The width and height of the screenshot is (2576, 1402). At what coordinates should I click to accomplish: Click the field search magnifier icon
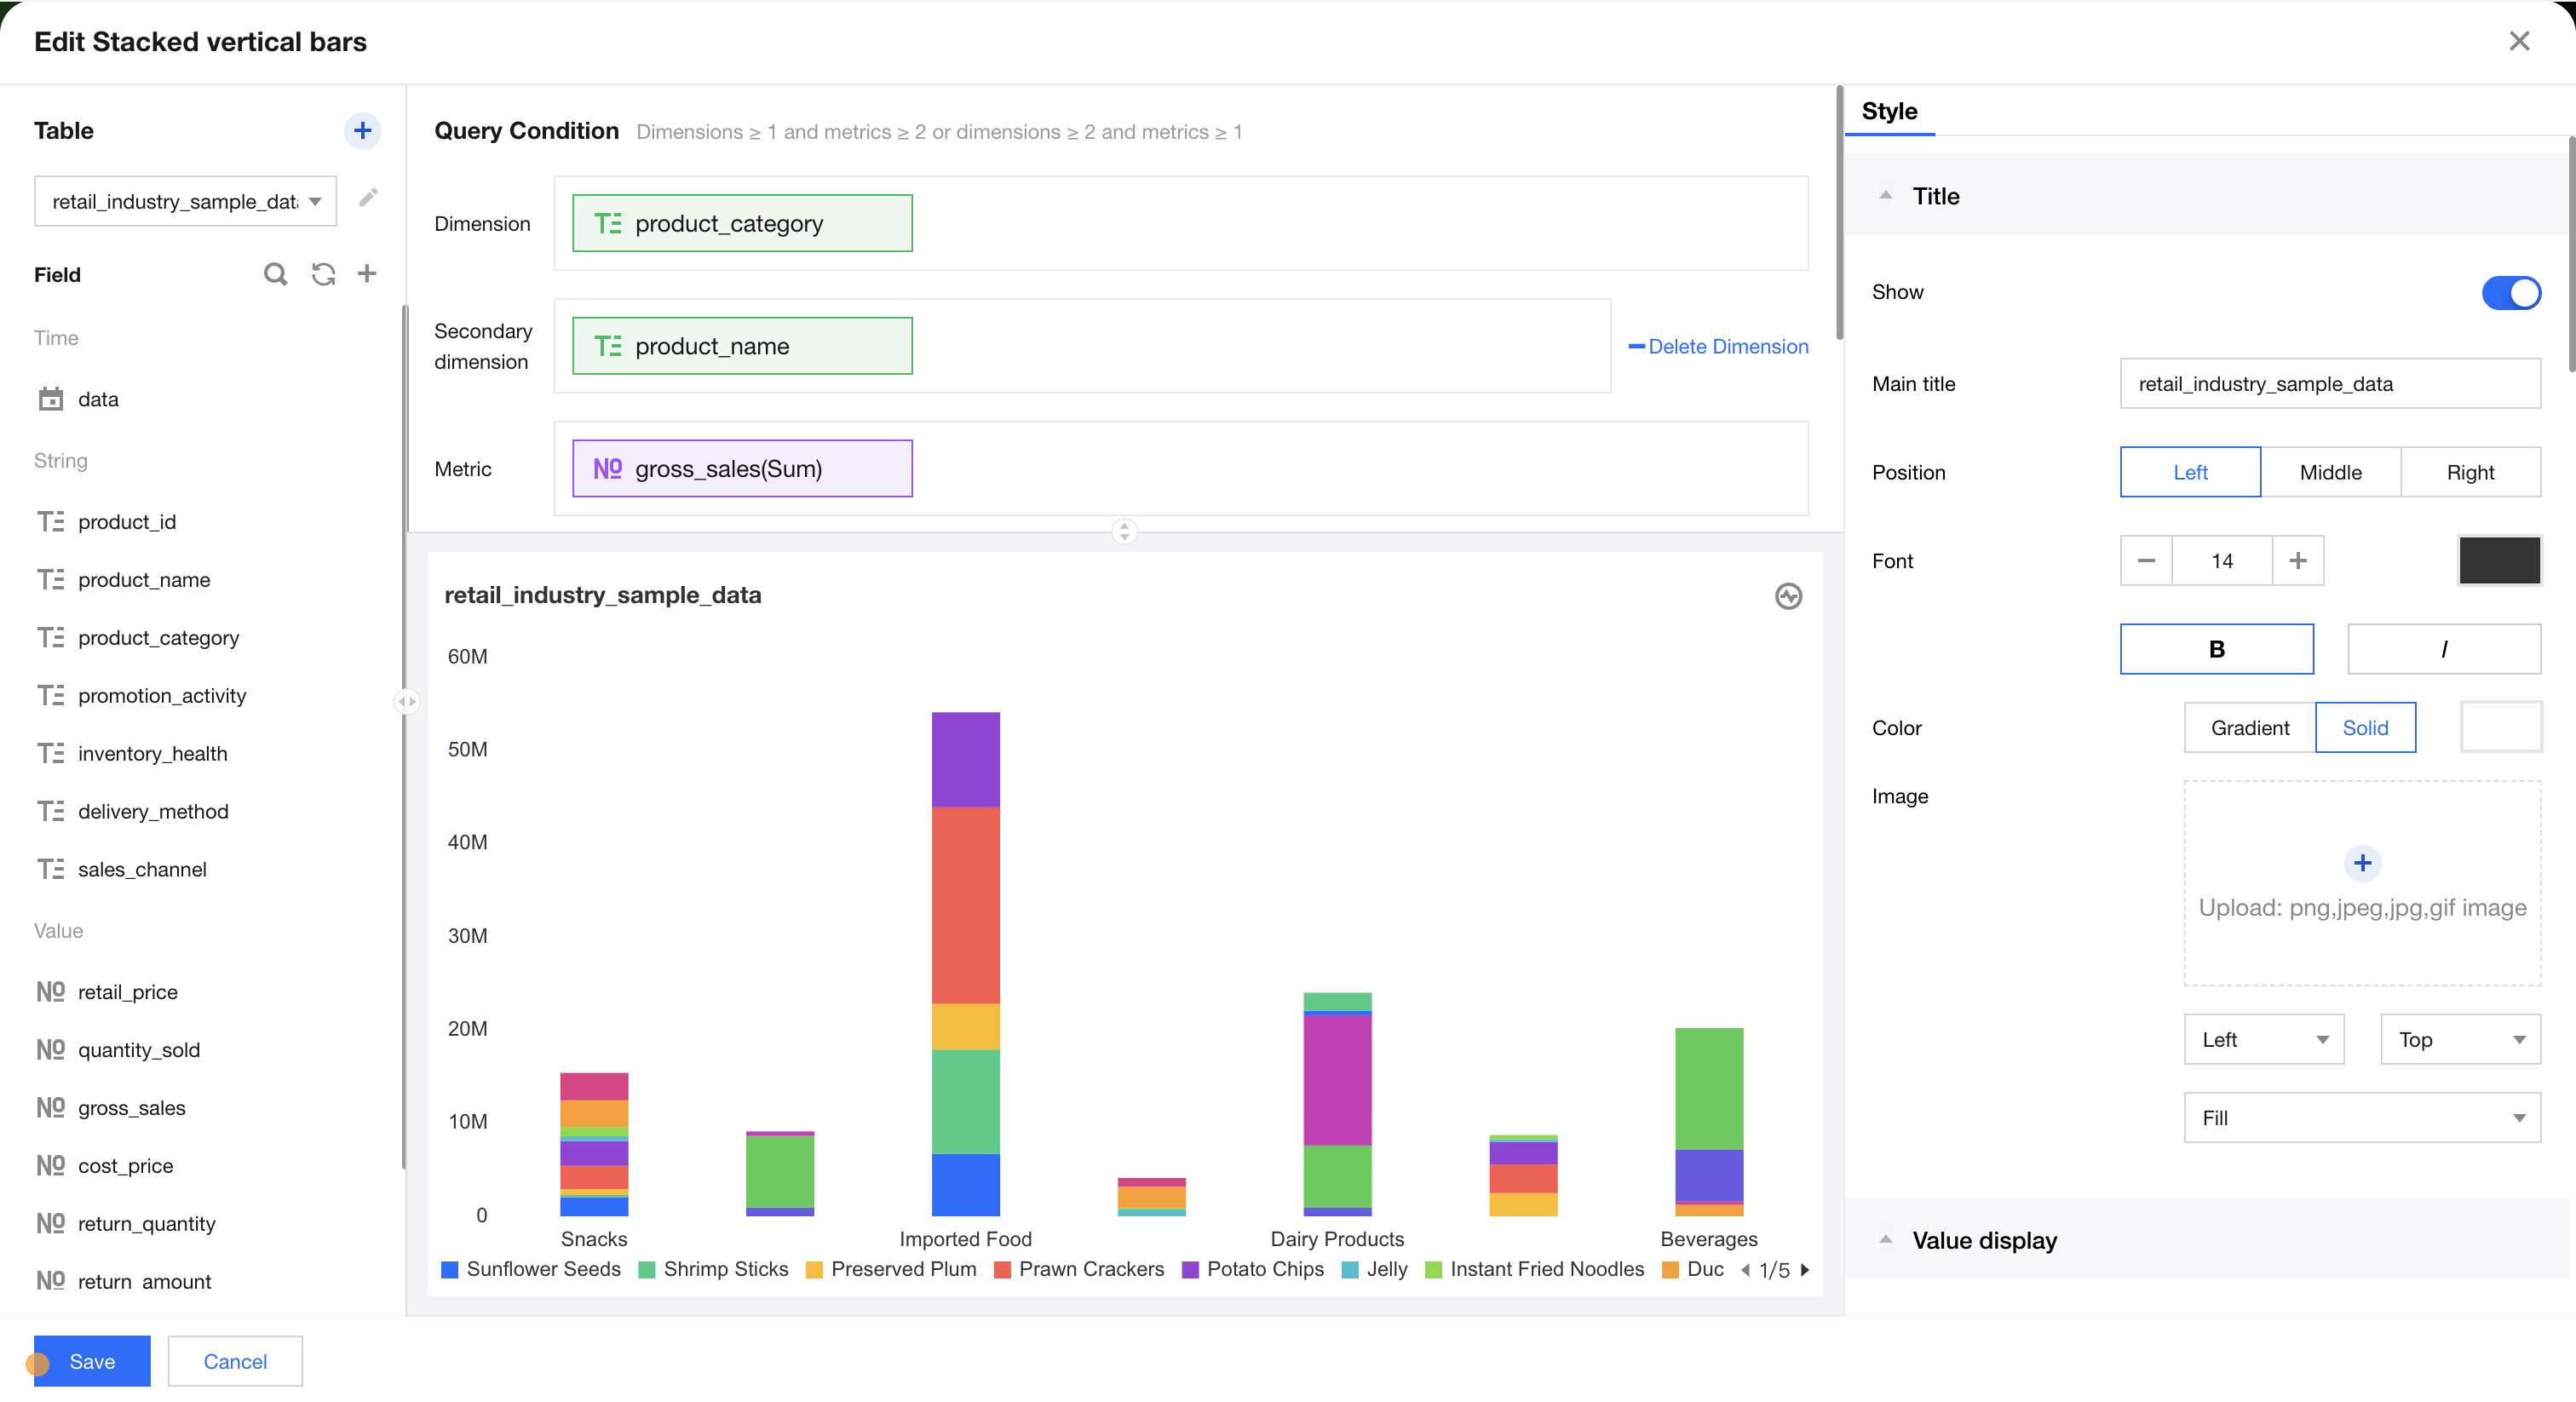click(275, 274)
